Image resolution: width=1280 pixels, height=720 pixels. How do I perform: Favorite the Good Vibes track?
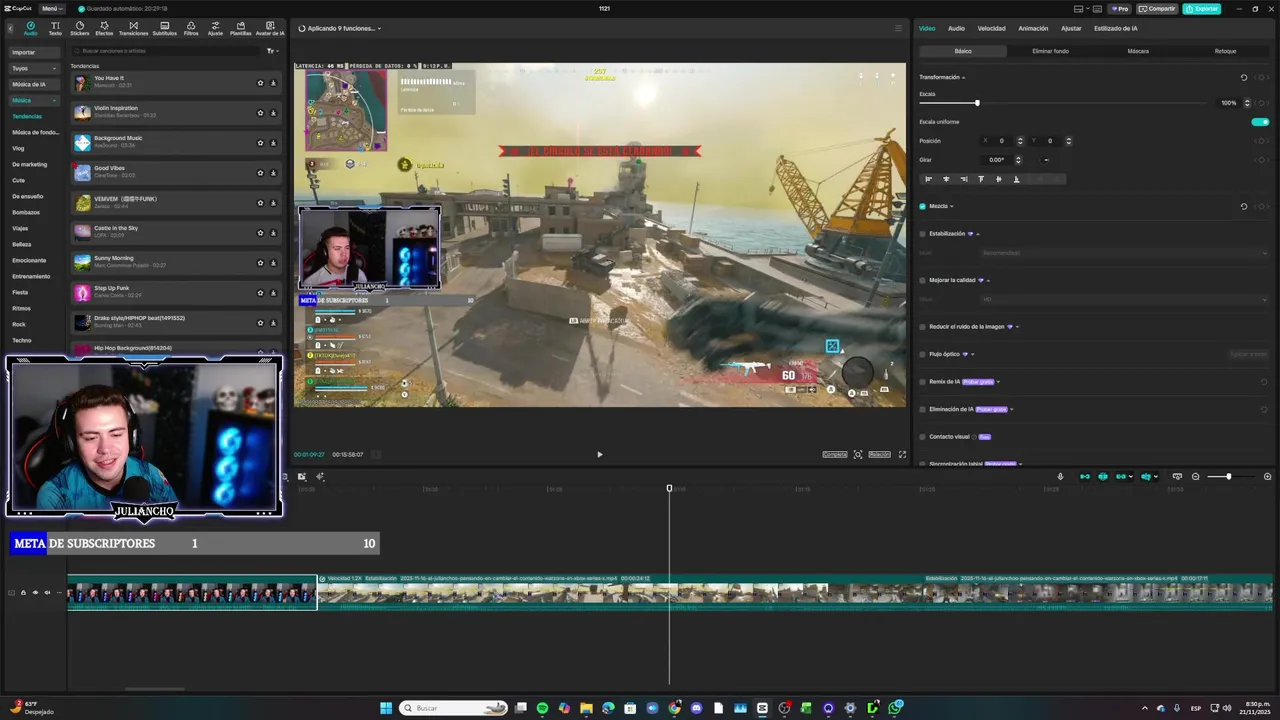[x=260, y=173]
